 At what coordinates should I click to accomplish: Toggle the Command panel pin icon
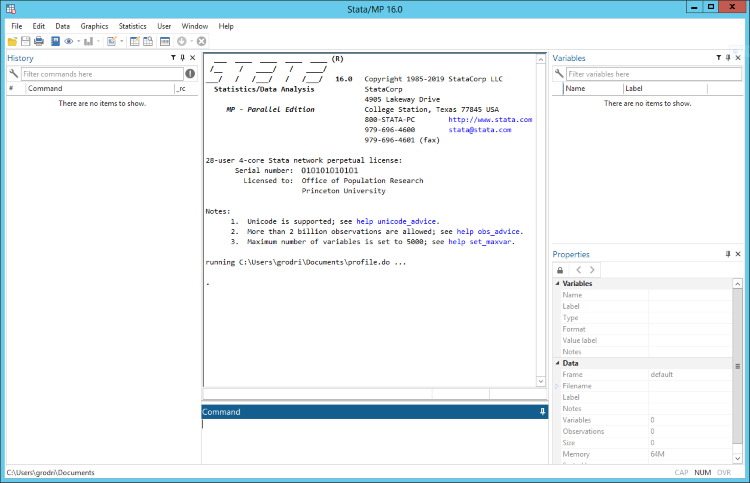(x=542, y=412)
